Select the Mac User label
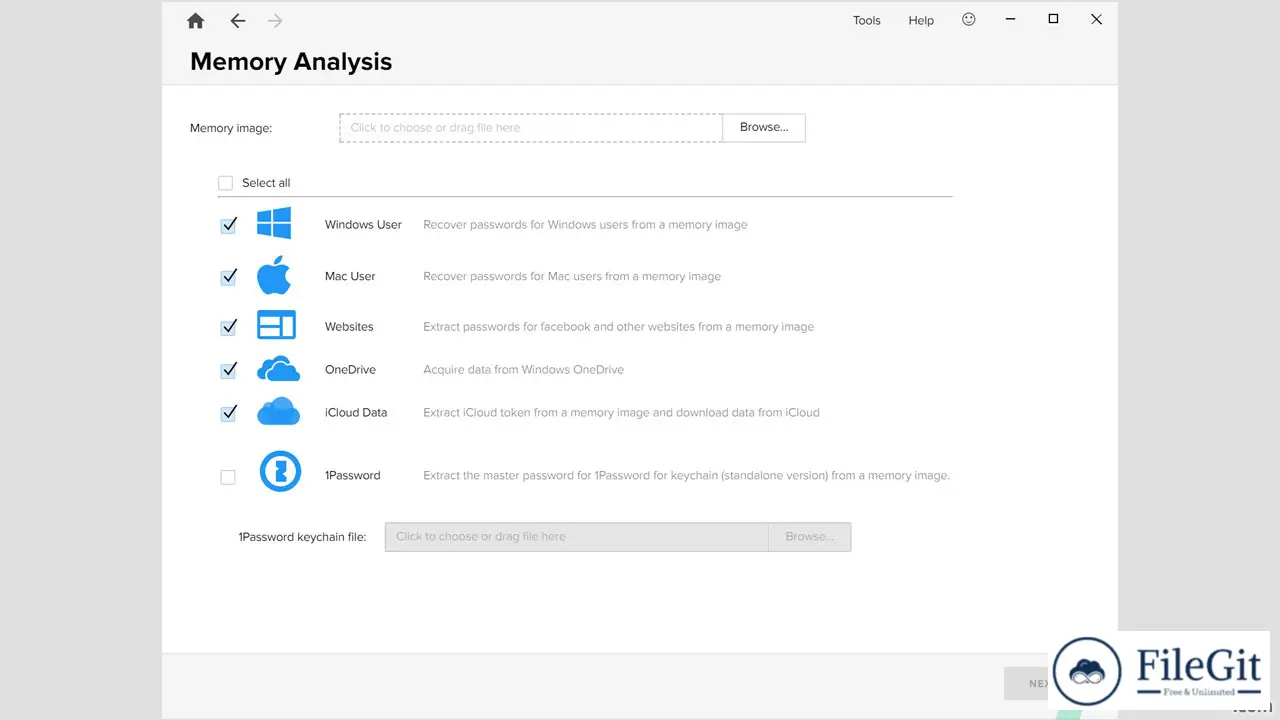Screen dimensions: 1280x720 [x=350, y=276]
